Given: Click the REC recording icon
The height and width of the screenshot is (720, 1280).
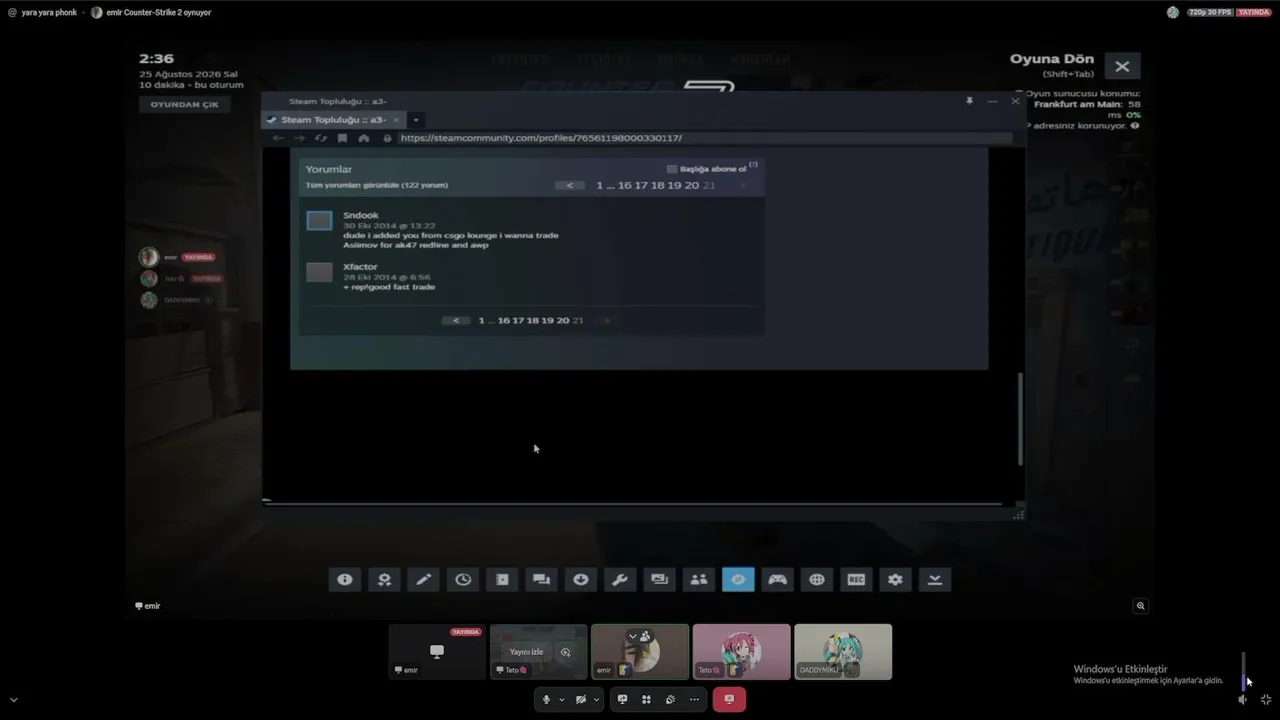Looking at the screenshot, I should pos(856,579).
